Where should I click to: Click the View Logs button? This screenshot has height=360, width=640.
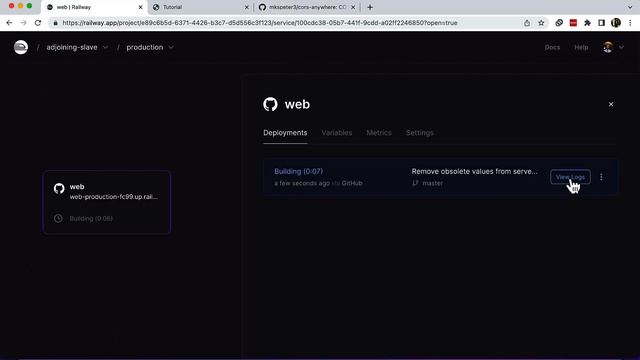point(570,177)
